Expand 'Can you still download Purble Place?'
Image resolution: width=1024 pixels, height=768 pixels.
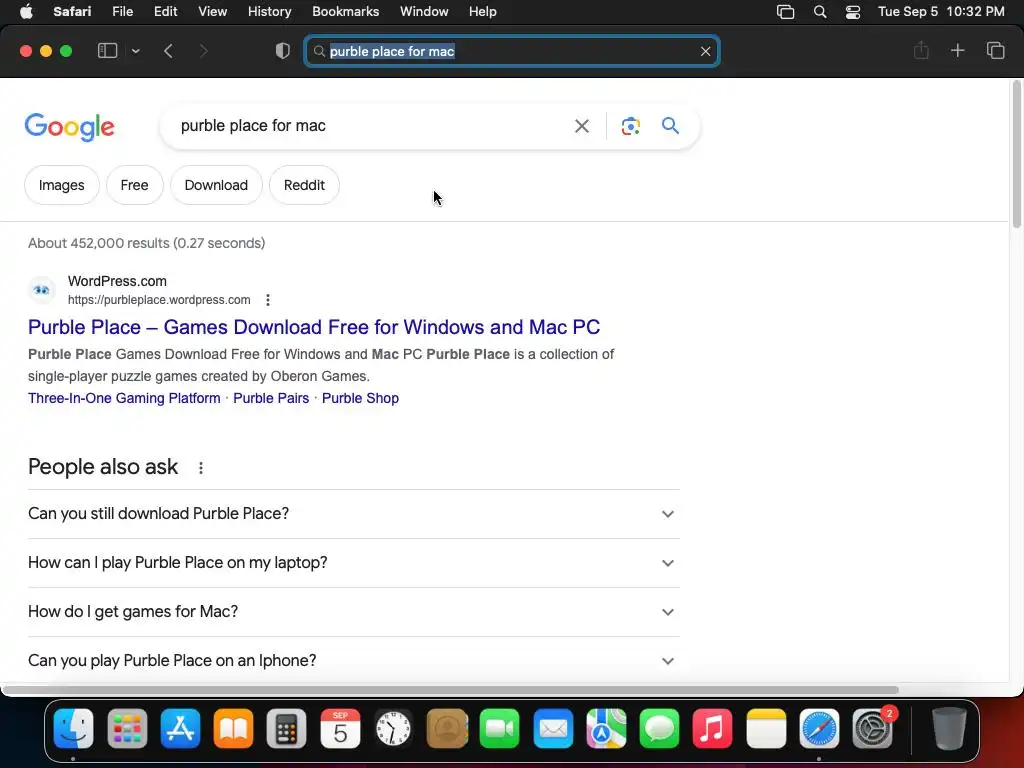point(354,514)
